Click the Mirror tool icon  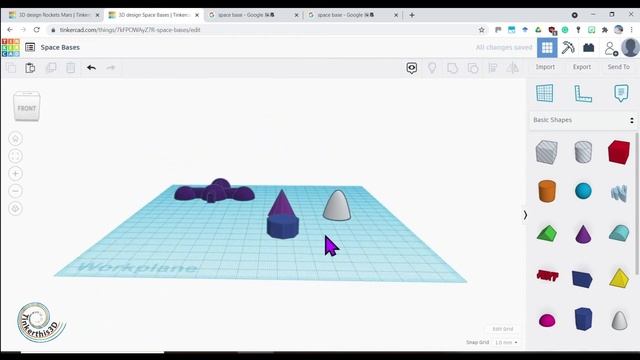513,68
